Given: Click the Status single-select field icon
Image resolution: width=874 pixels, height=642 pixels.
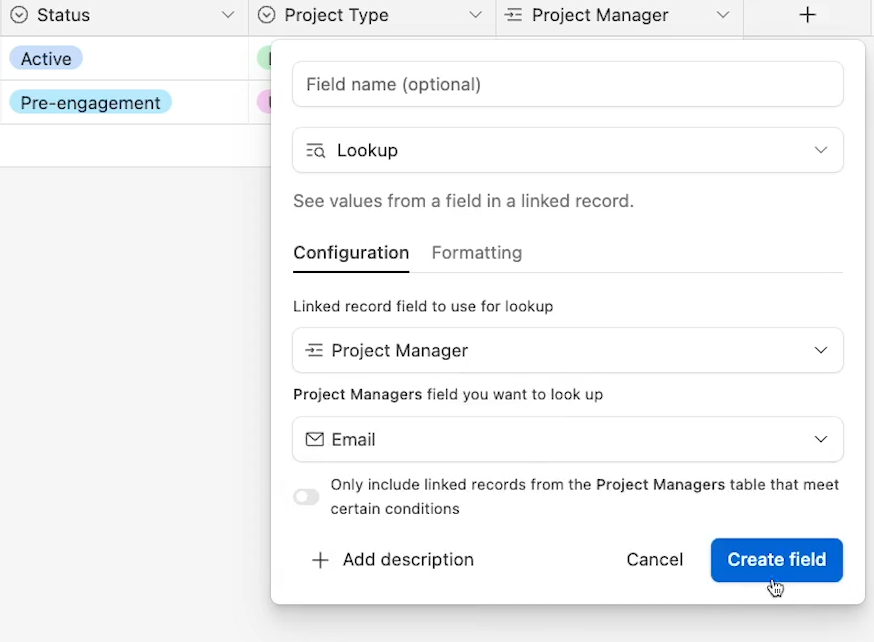Looking at the screenshot, I should pyautogui.click(x=19, y=15).
